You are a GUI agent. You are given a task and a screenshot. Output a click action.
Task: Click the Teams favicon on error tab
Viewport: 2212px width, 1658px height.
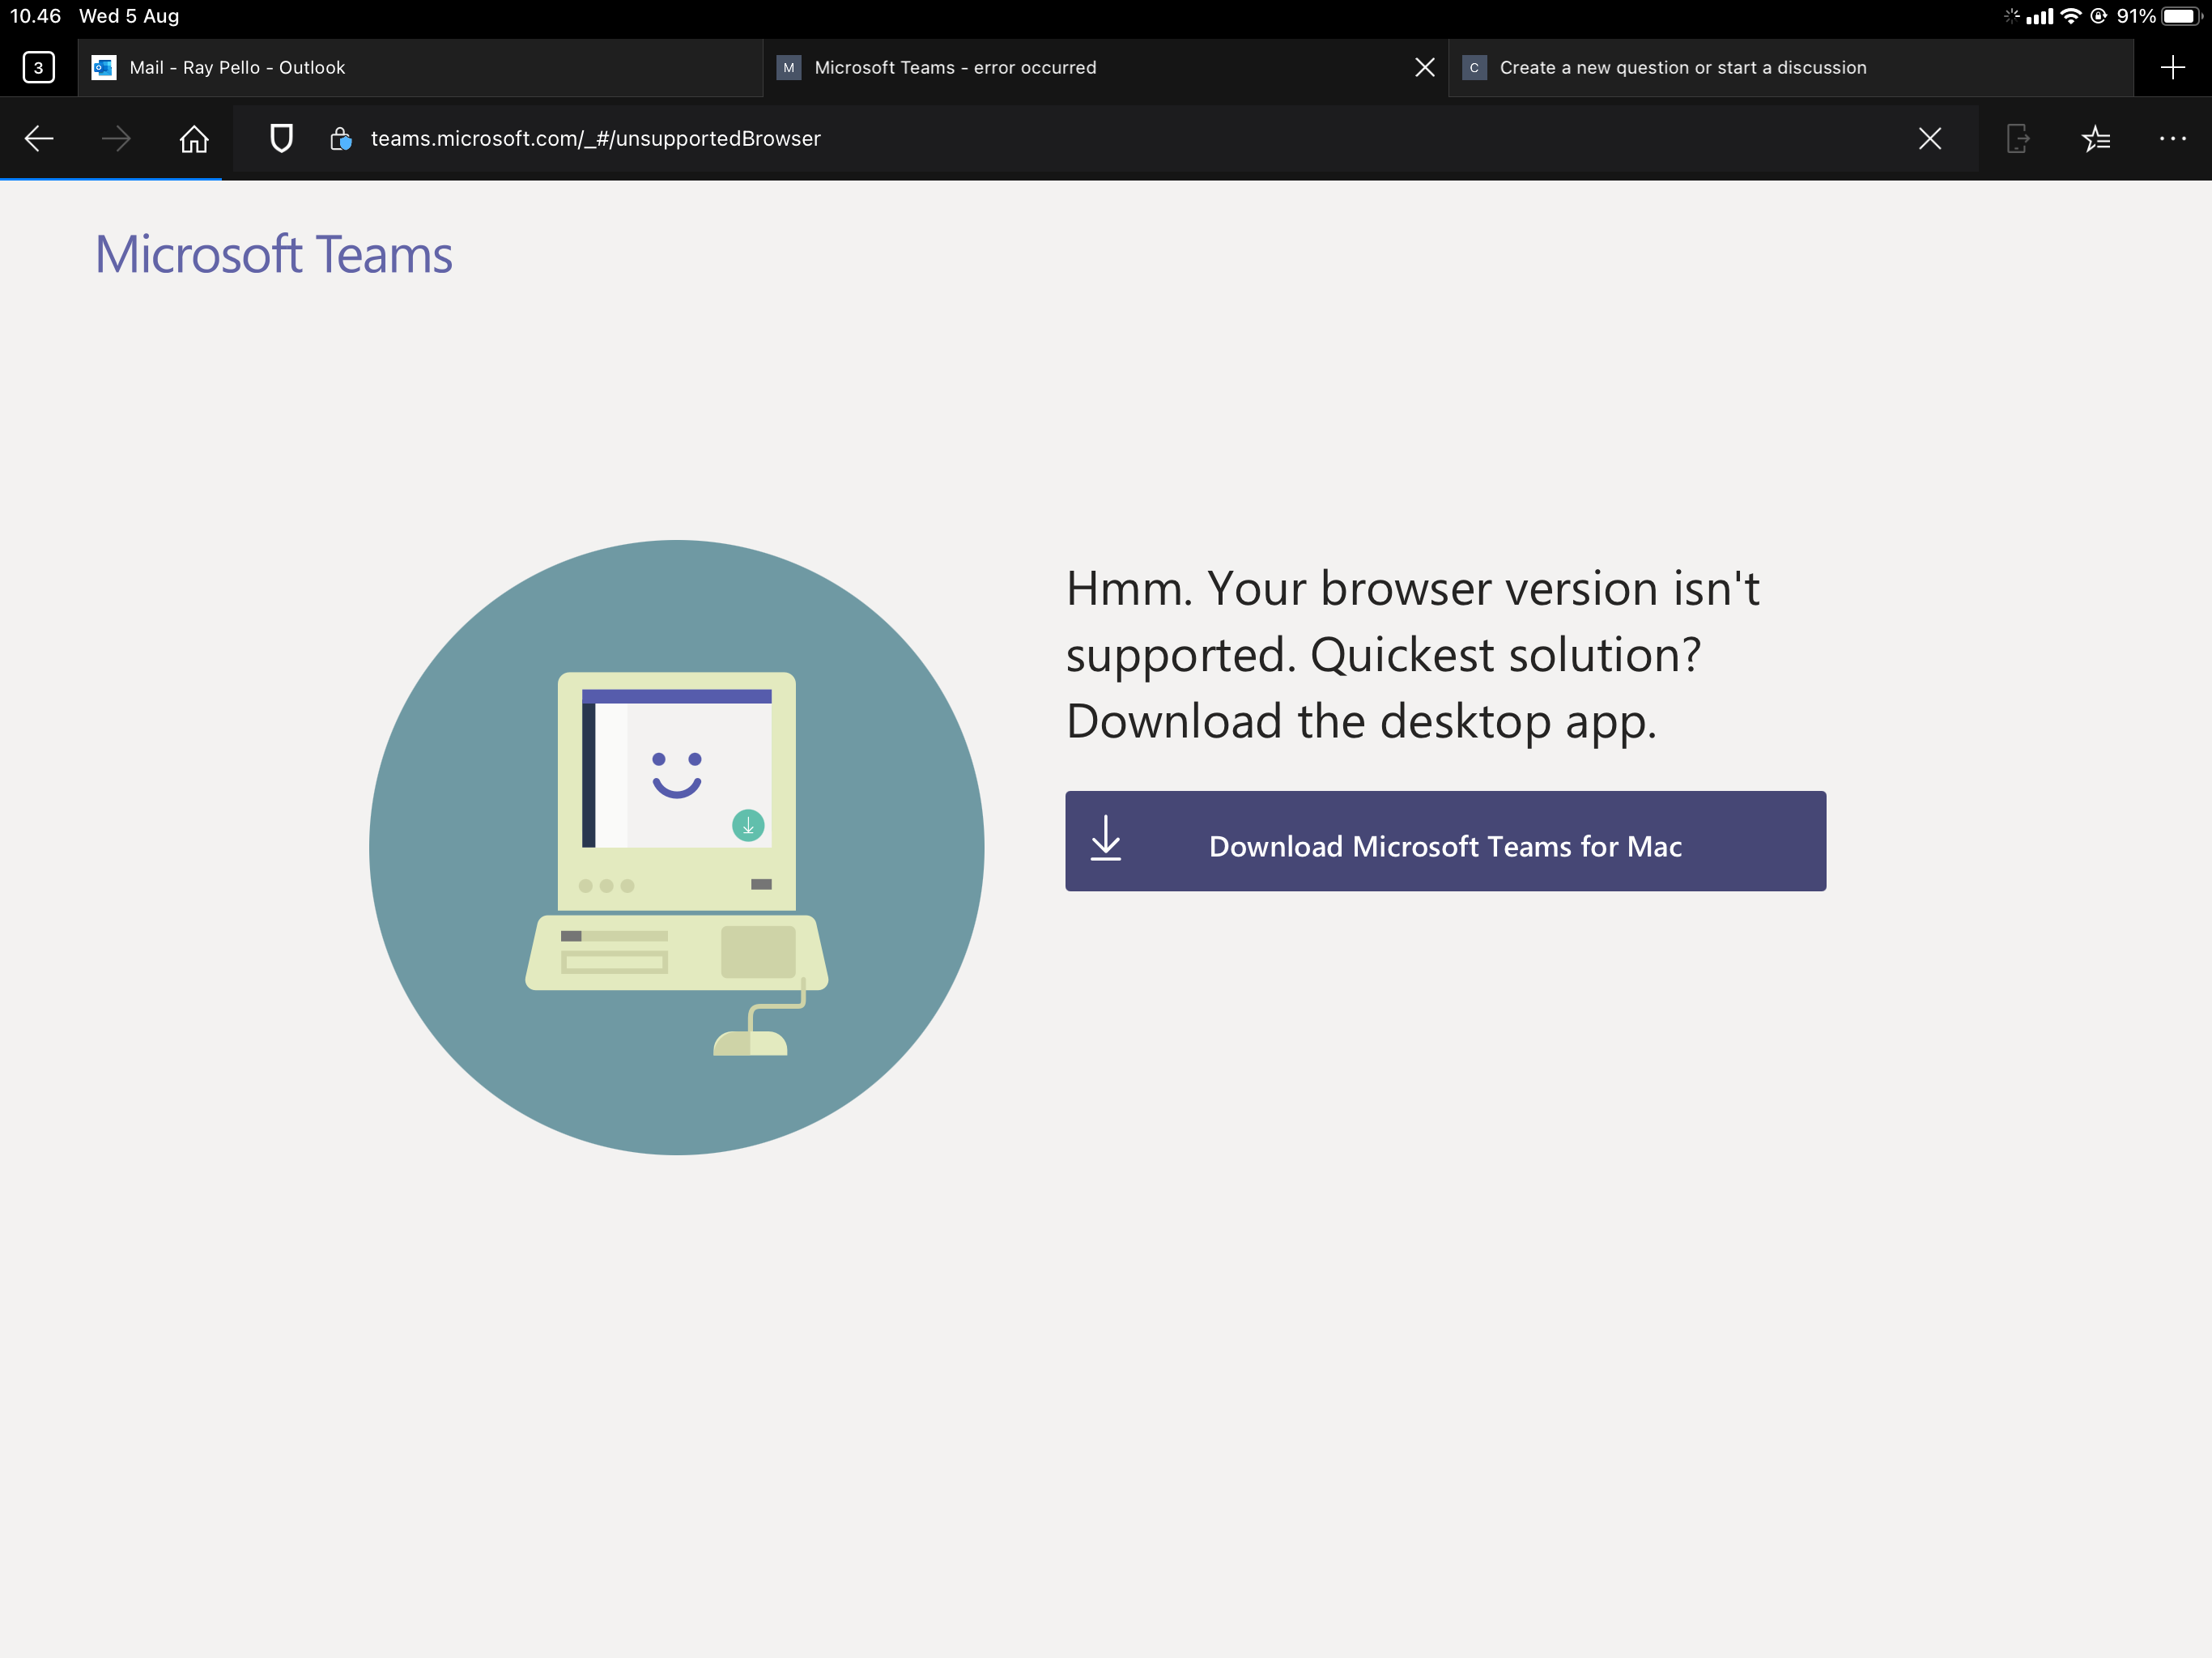pos(789,67)
